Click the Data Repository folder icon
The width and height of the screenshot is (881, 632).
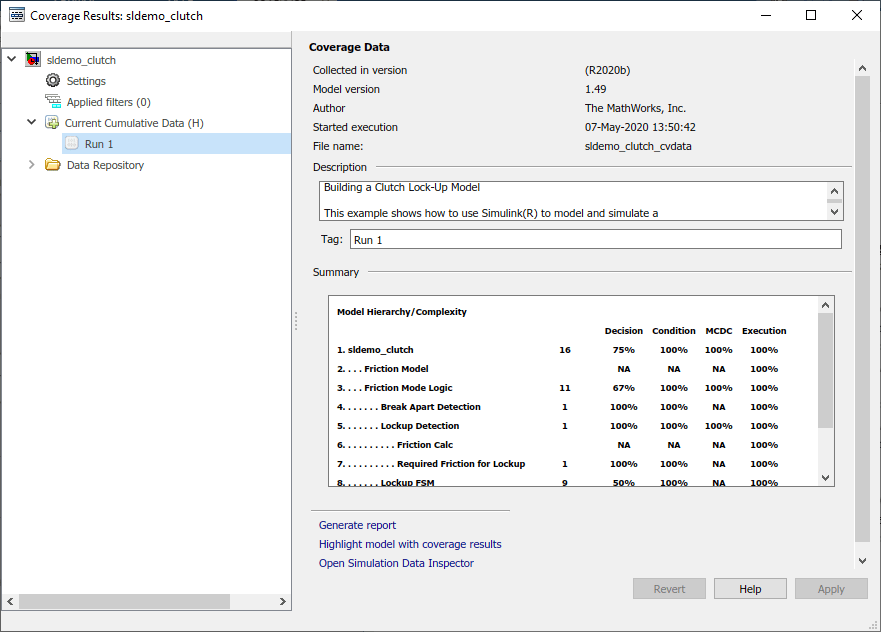click(x=53, y=165)
